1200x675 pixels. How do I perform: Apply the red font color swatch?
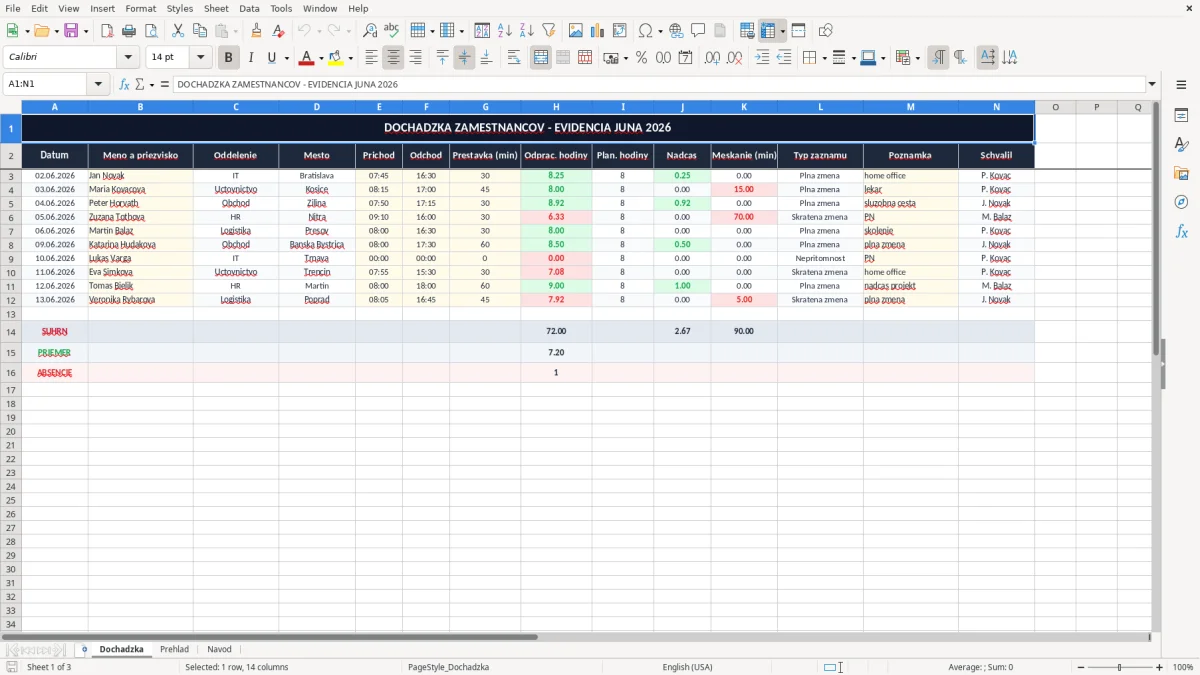[307, 58]
